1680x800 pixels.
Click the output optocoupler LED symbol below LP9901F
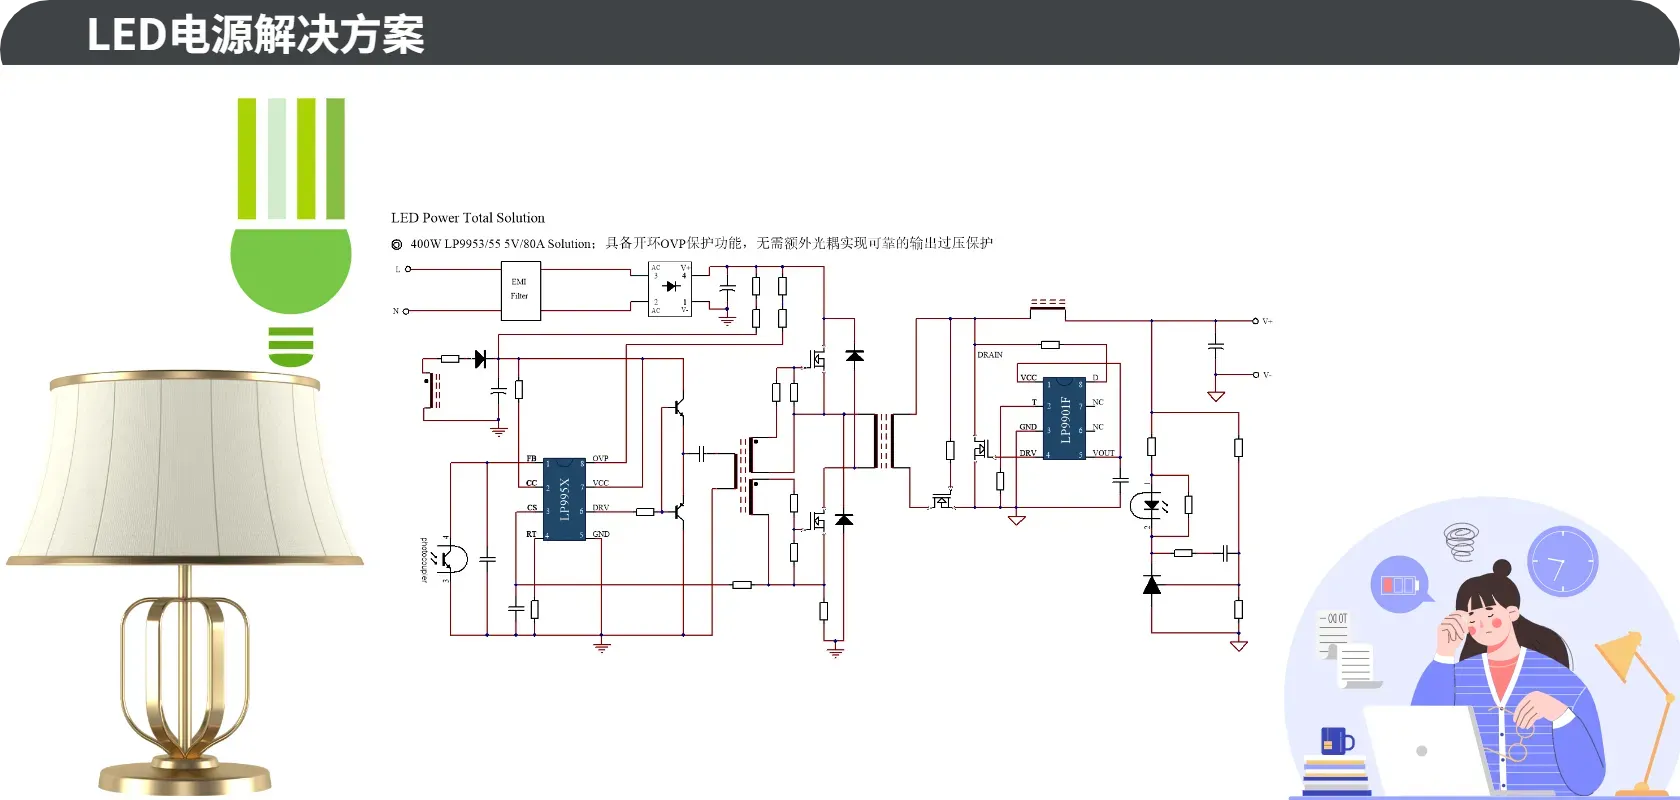[x=1150, y=506]
